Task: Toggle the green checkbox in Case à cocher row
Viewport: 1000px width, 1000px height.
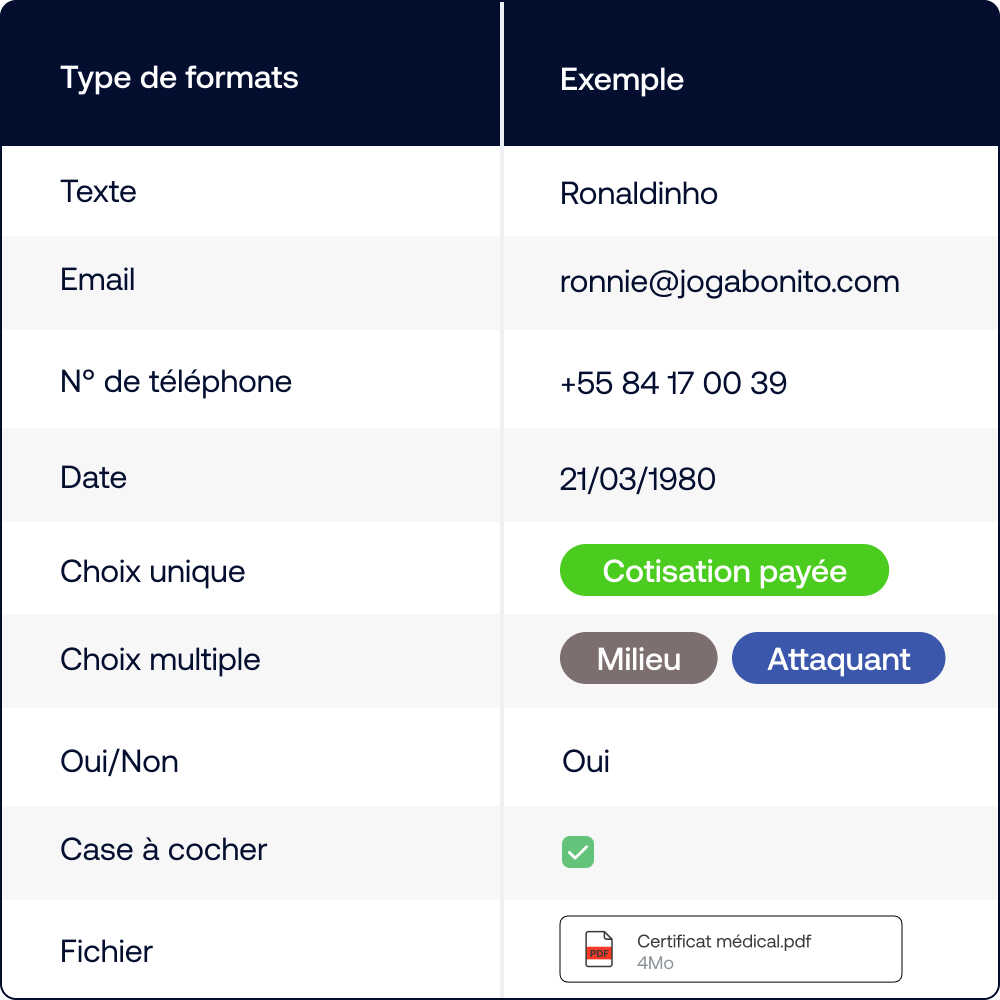Action: click(x=578, y=851)
